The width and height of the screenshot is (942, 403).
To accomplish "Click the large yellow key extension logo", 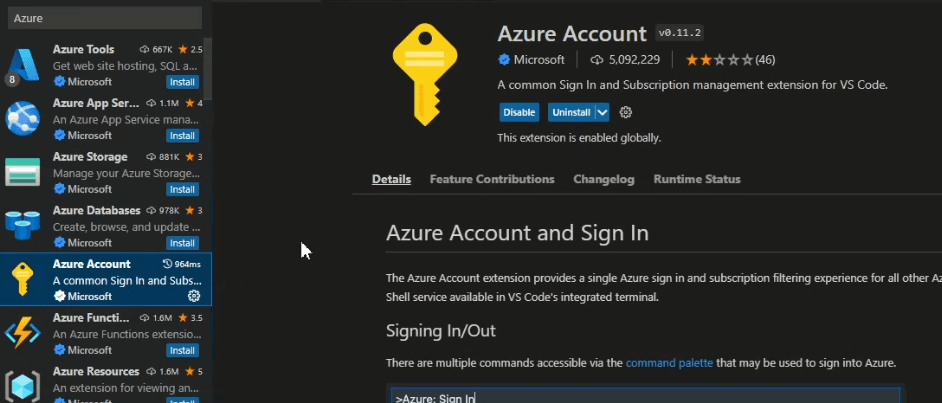I will tap(425, 73).
